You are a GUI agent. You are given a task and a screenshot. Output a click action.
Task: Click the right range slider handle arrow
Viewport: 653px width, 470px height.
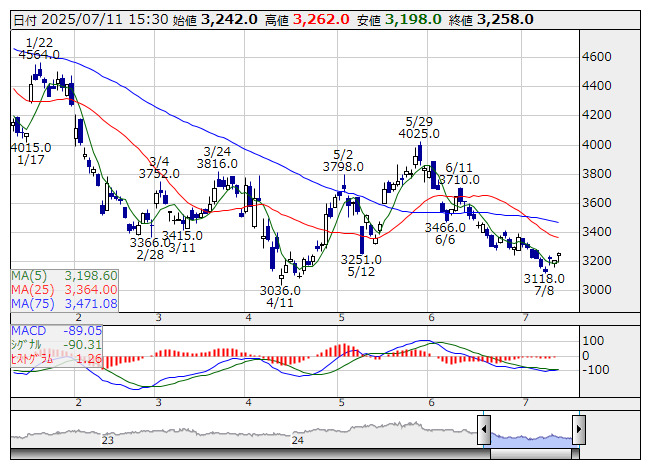point(579,429)
